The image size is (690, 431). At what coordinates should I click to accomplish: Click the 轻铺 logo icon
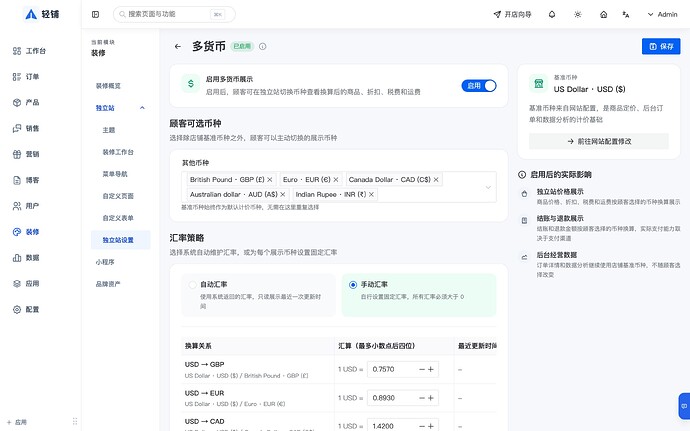click(31, 15)
